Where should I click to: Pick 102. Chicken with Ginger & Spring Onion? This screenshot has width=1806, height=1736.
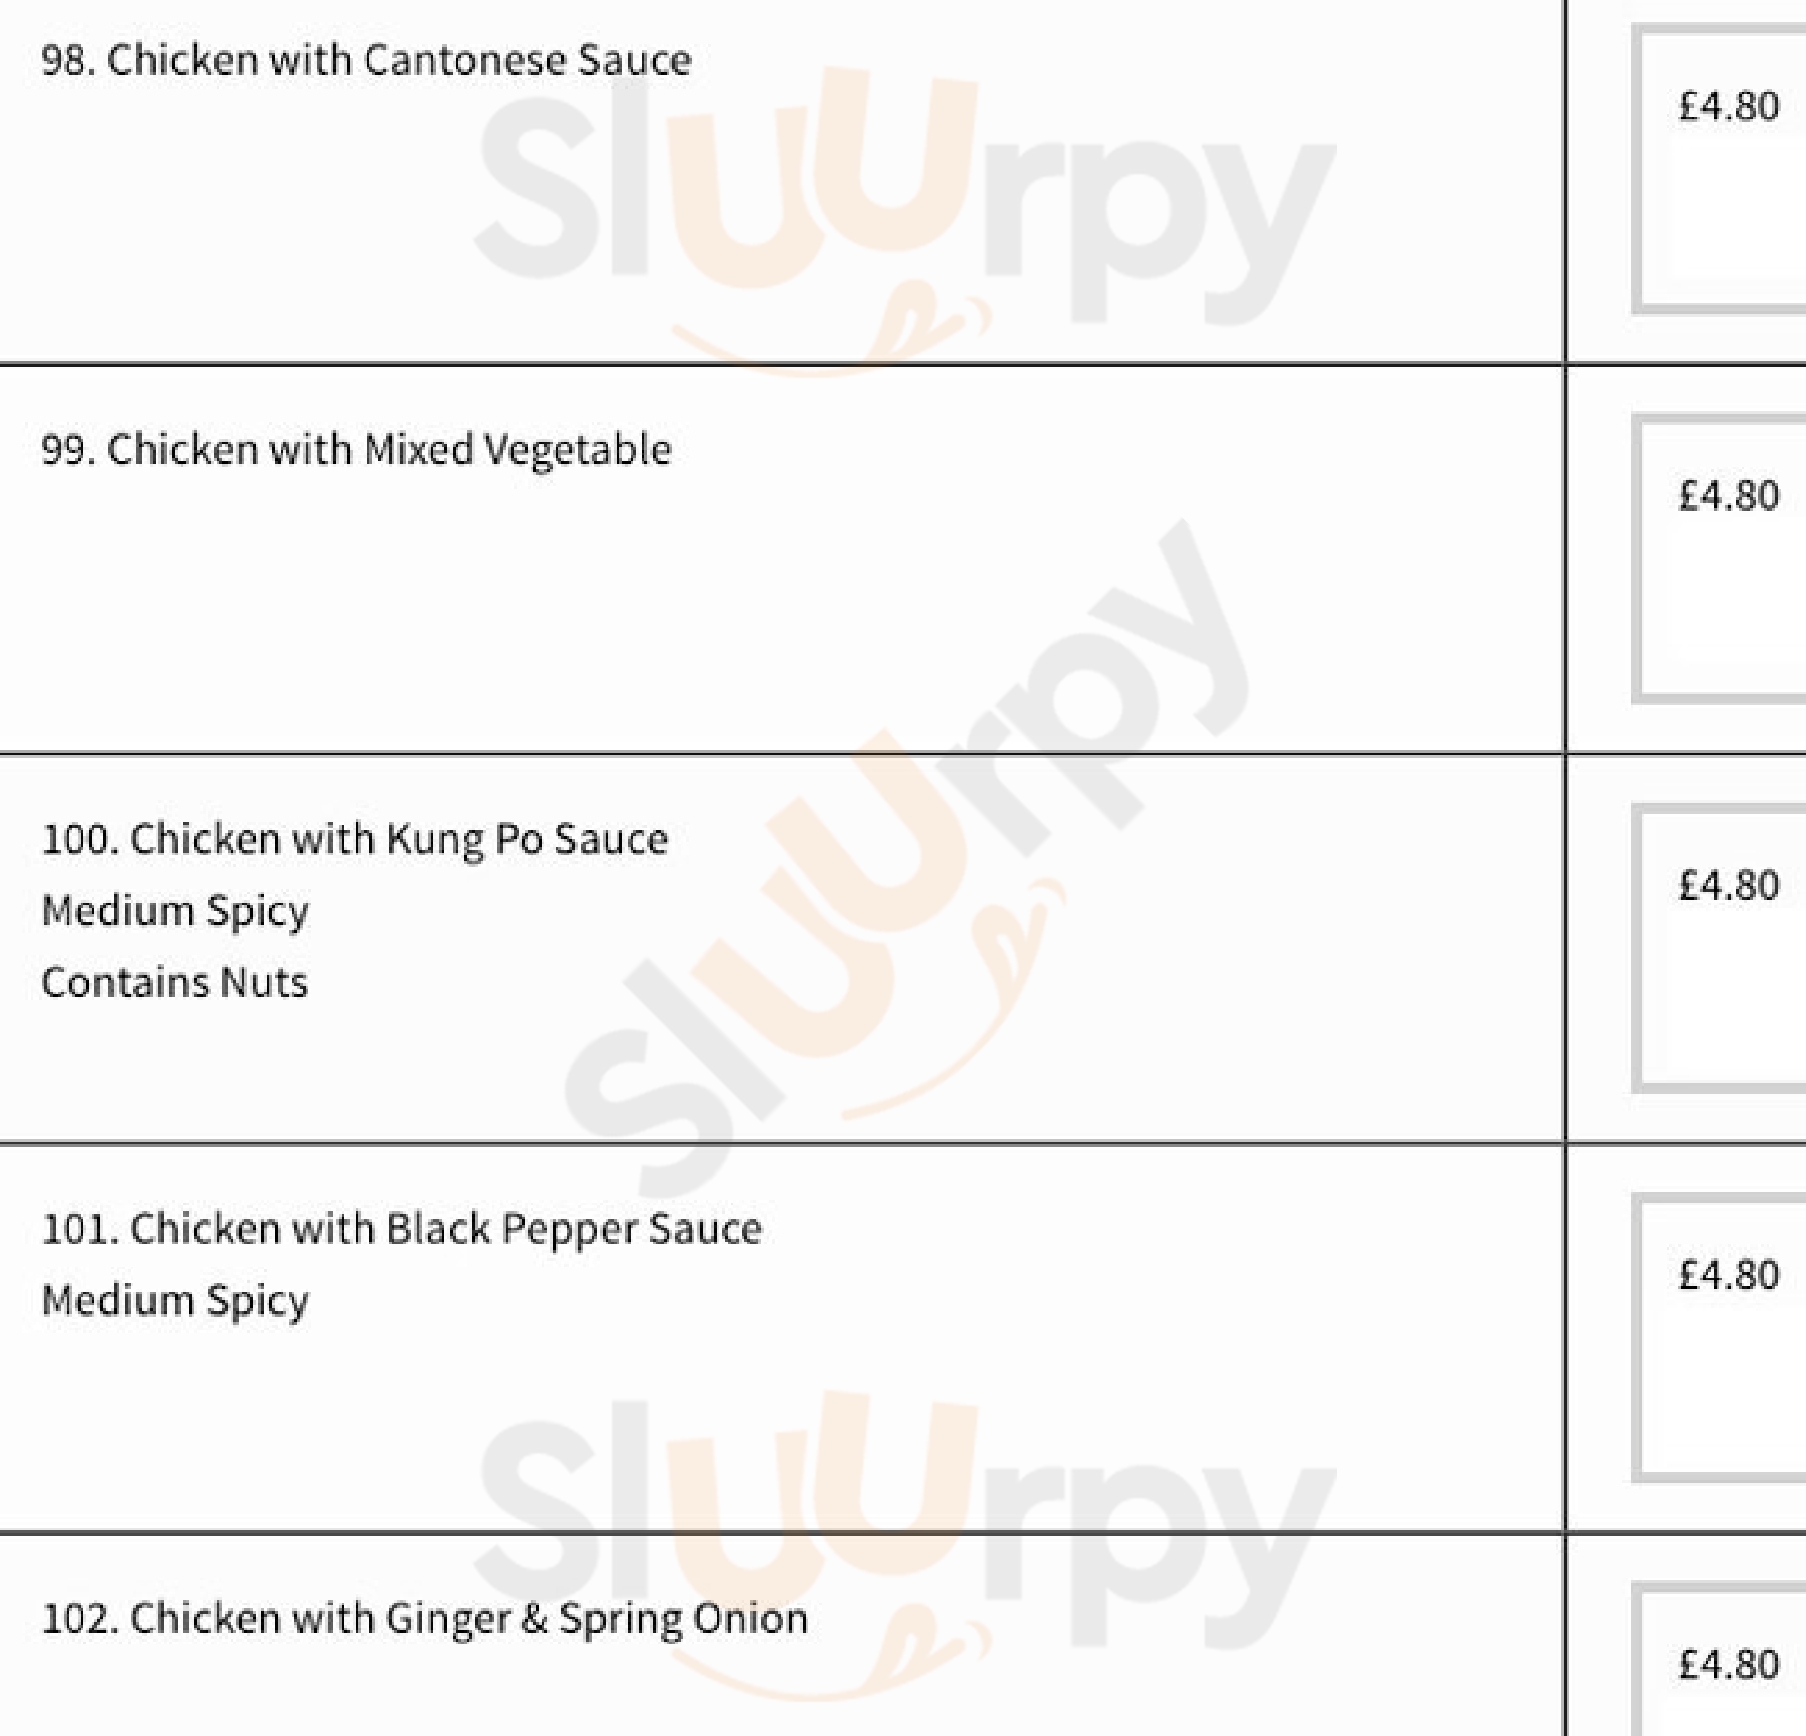[x=424, y=1618]
